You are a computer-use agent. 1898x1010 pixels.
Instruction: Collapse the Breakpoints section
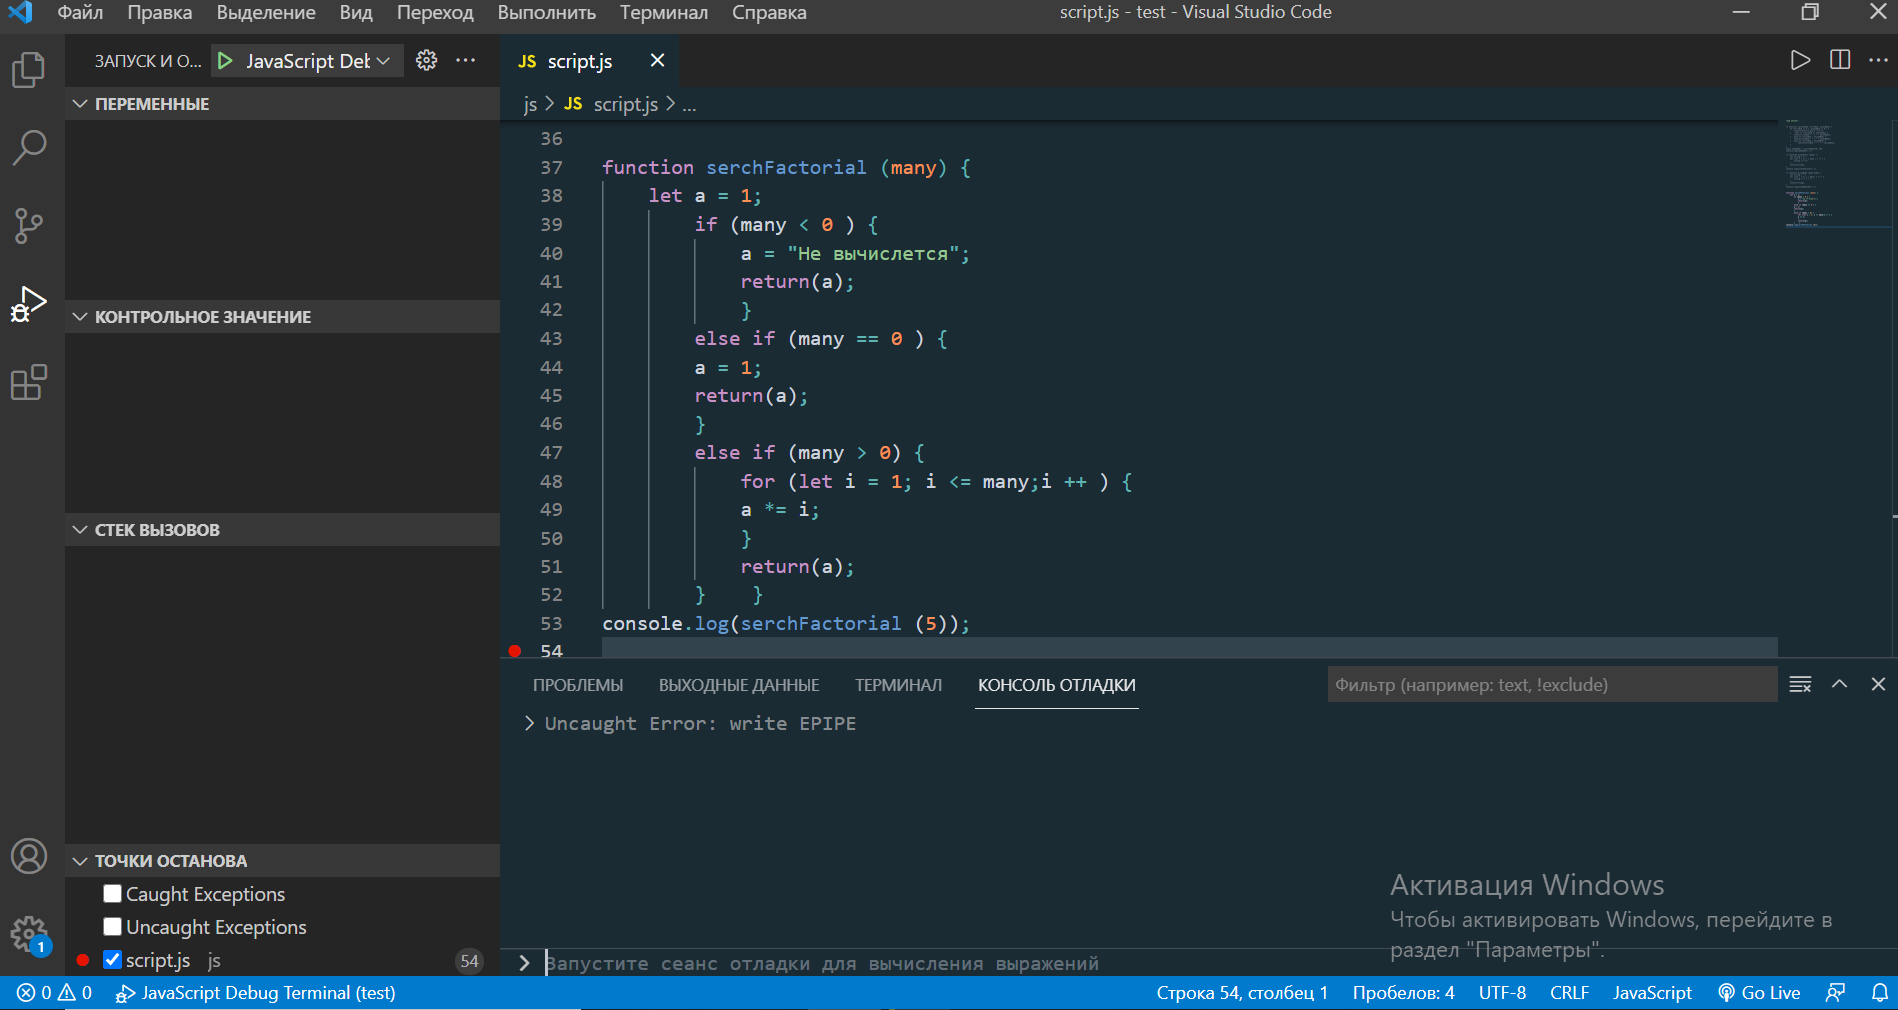click(282, 861)
